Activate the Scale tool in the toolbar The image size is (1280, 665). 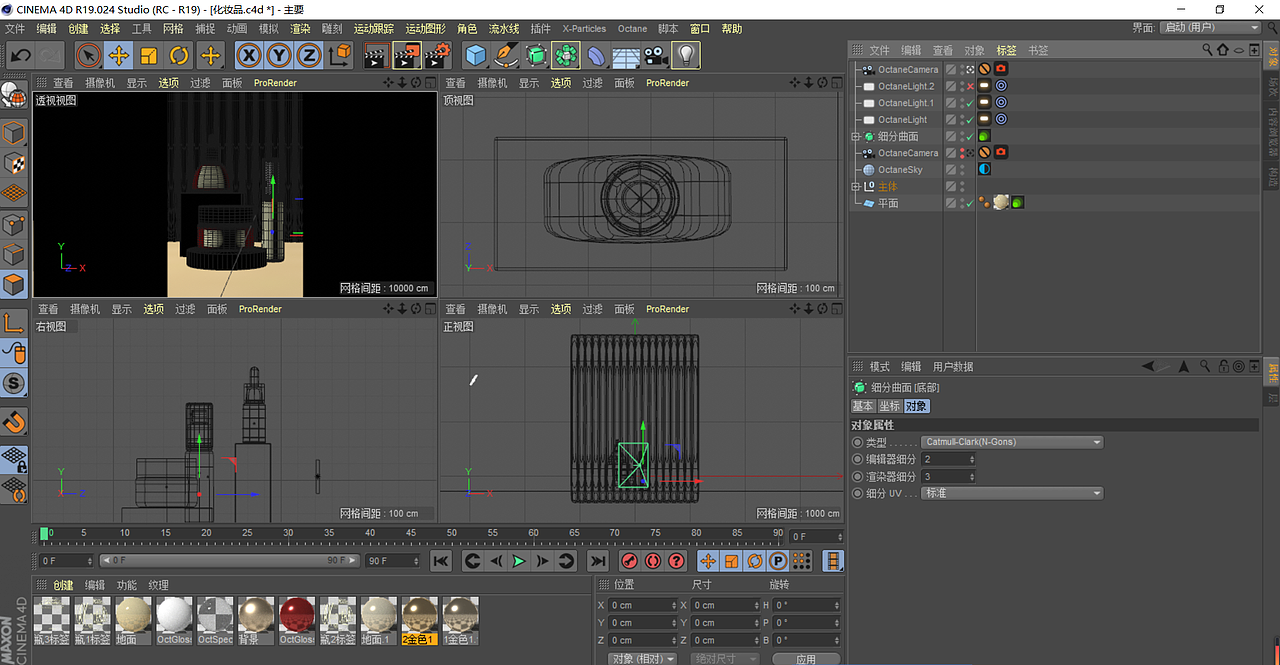[x=149, y=55]
